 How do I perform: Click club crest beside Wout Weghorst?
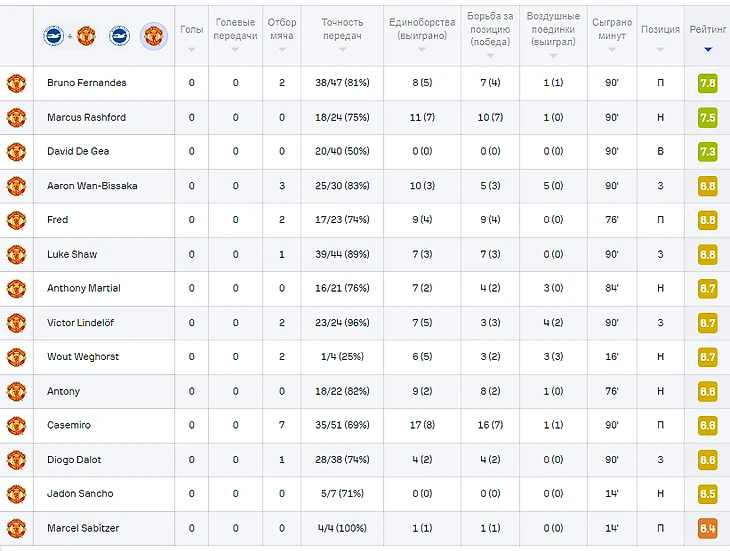pos(16,357)
